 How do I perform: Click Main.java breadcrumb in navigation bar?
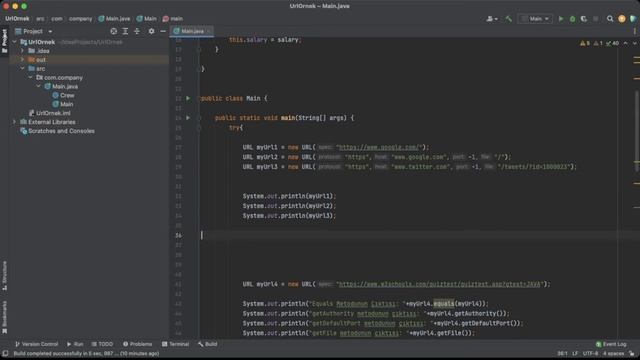click(x=114, y=19)
